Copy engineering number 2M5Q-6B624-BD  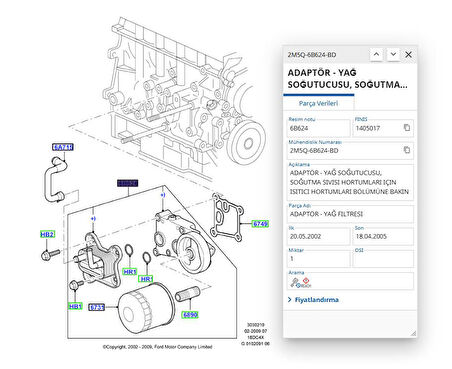pos(407,150)
